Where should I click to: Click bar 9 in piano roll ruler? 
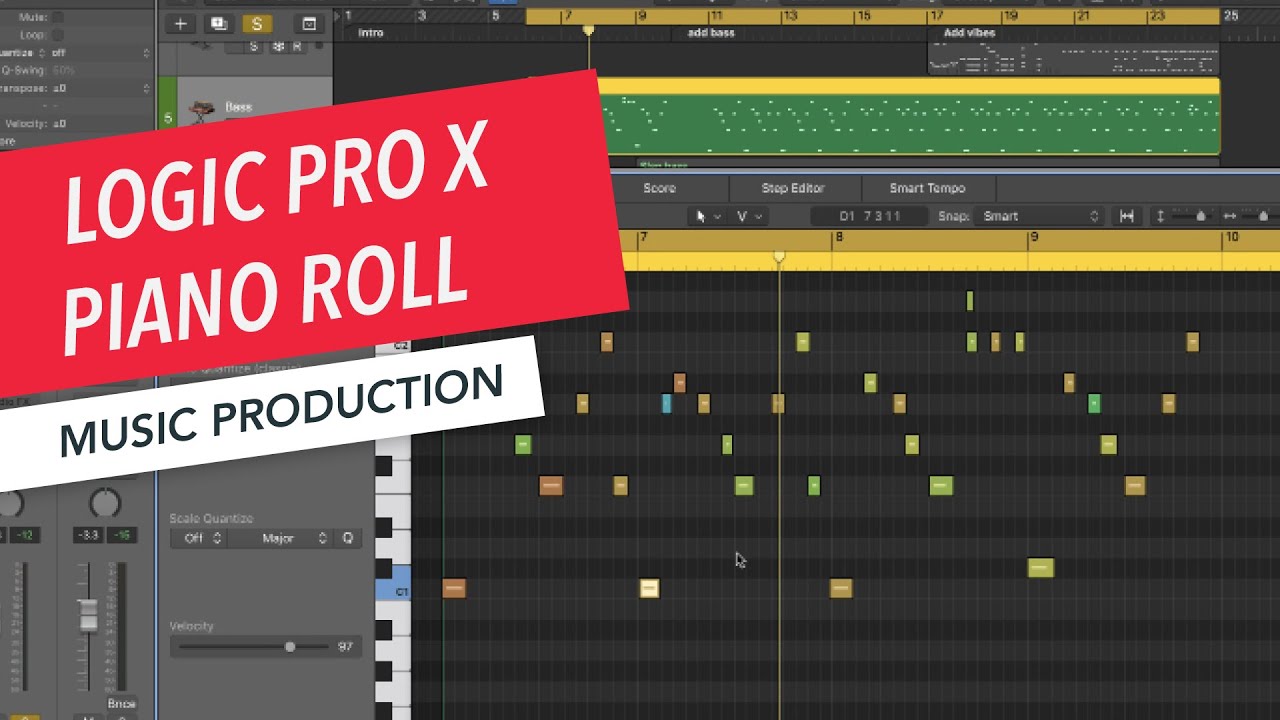coord(1035,238)
